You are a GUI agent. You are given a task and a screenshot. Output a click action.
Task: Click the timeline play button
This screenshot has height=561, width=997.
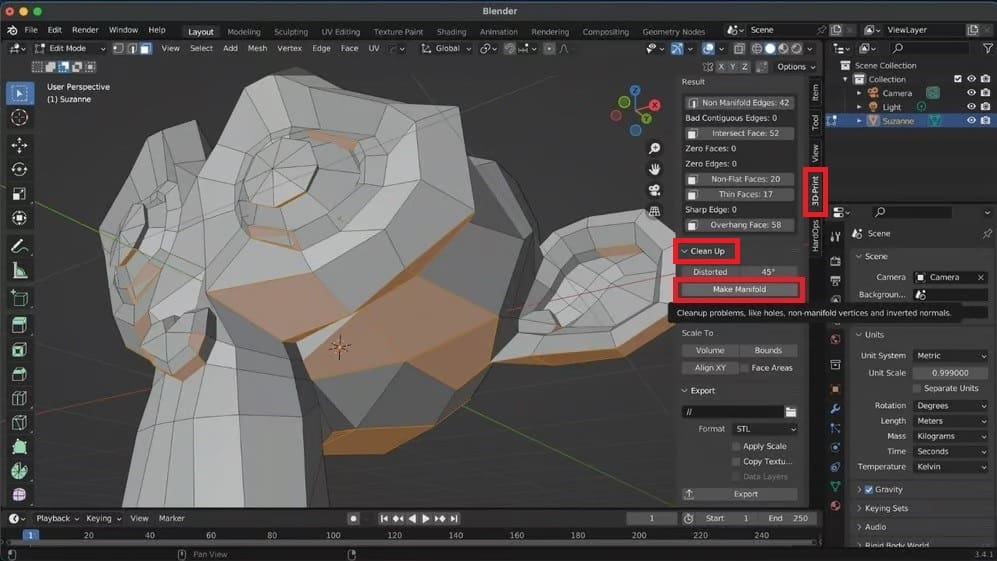coord(426,519)
